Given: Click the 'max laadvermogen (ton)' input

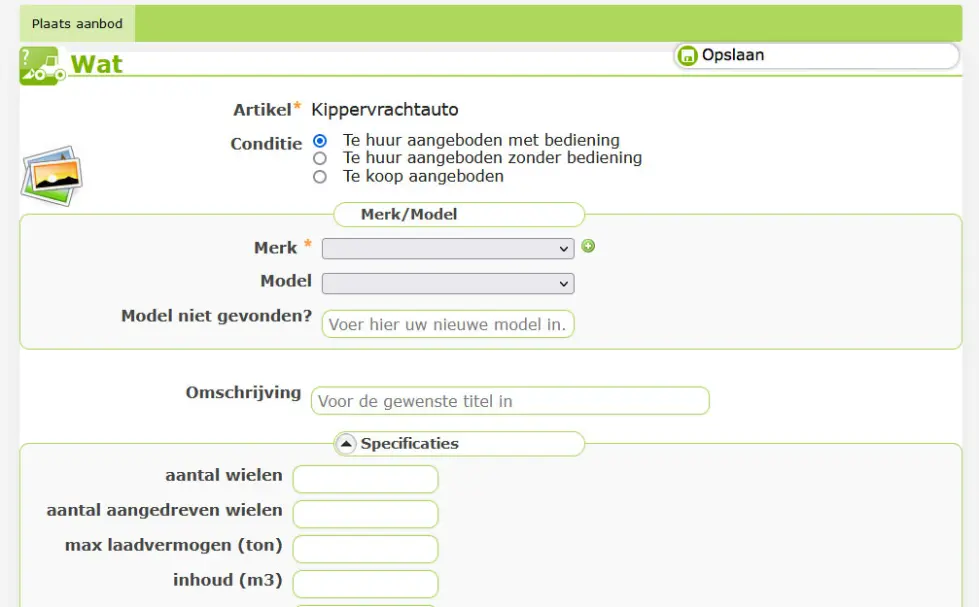Looking at the screenshot, I should point(365,549).
